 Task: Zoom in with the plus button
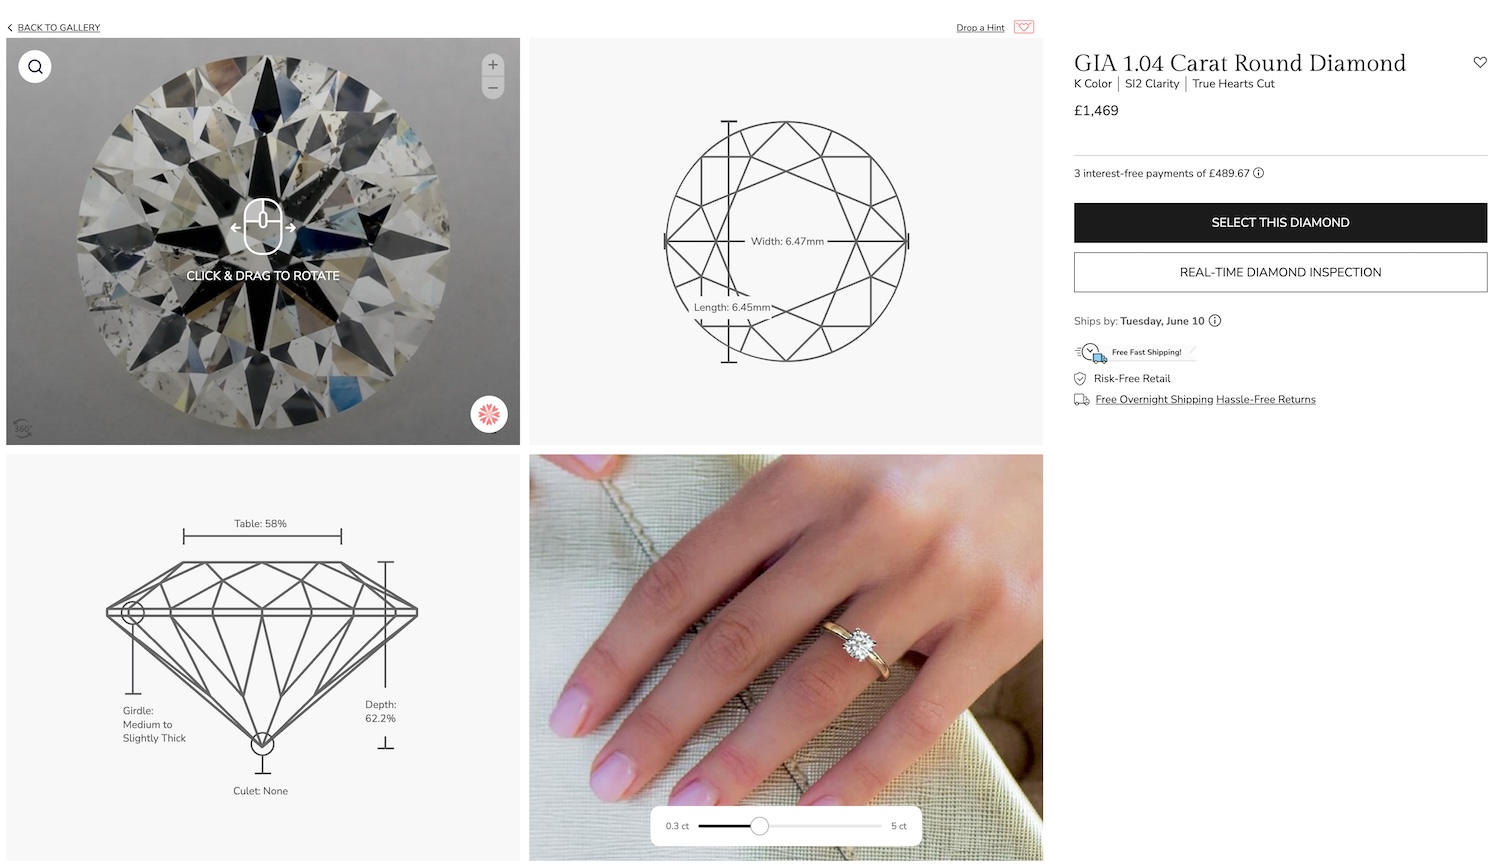pyautogui.click(x=492, y=65)
